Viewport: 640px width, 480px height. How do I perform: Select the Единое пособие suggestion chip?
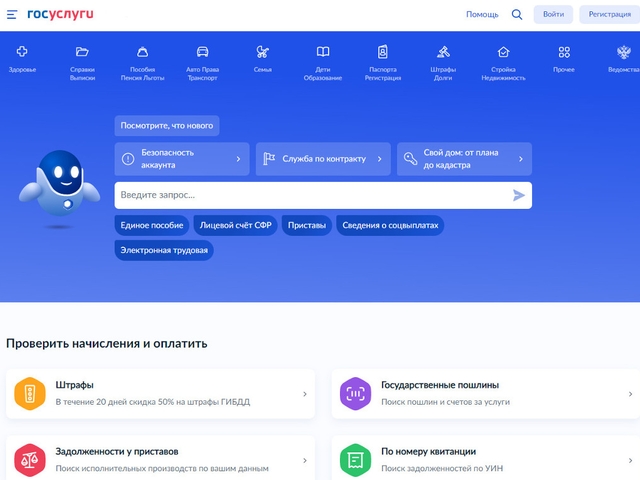pos(152,225)
